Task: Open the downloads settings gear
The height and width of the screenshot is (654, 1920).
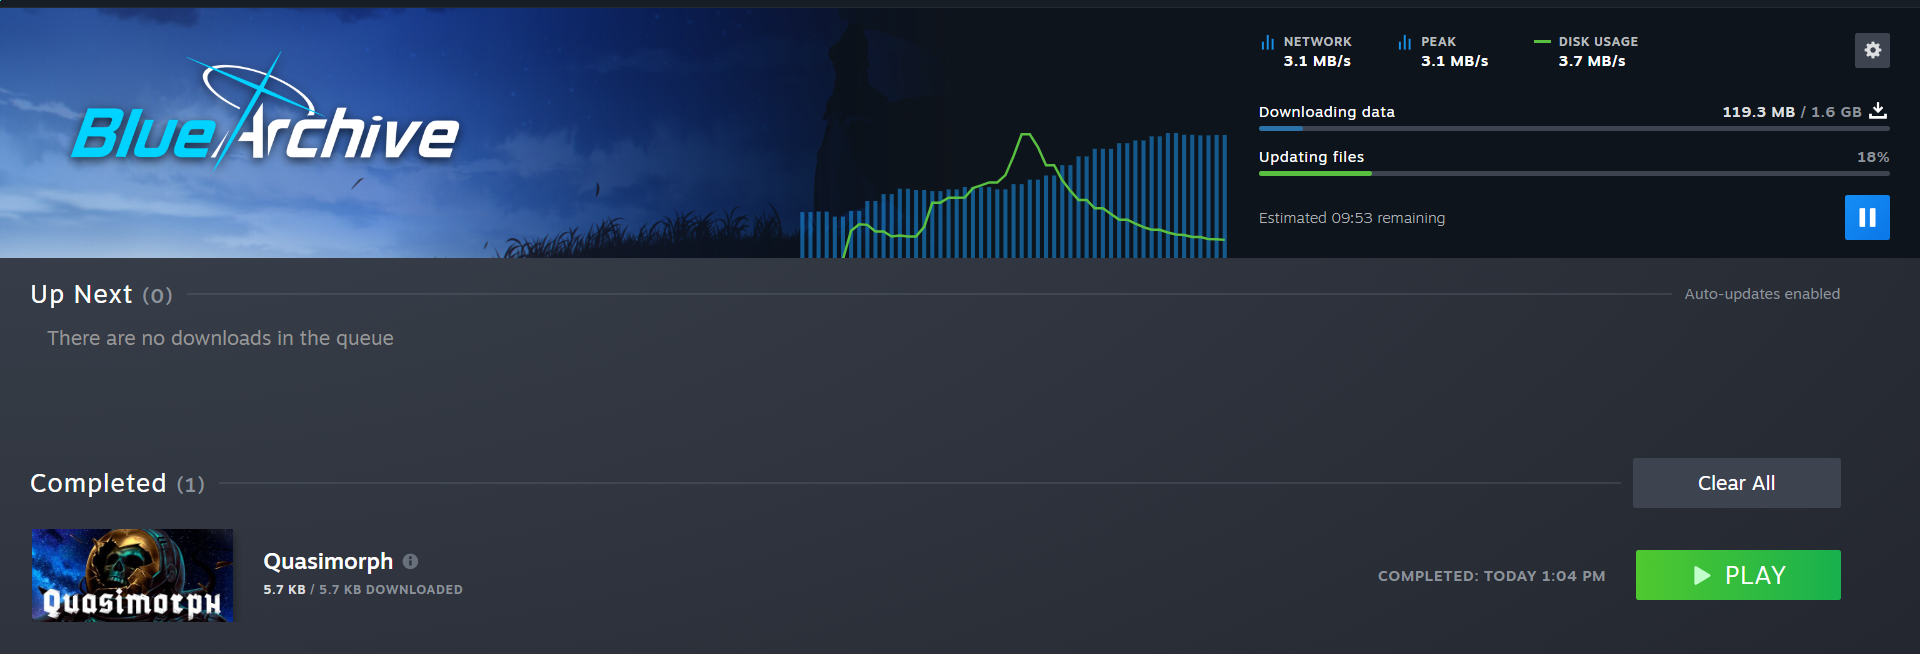Action: tap(1872, 50)
